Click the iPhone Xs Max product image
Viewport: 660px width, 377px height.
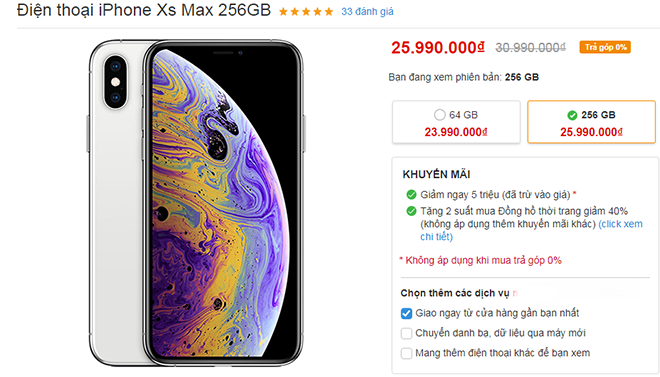point(196,203)
